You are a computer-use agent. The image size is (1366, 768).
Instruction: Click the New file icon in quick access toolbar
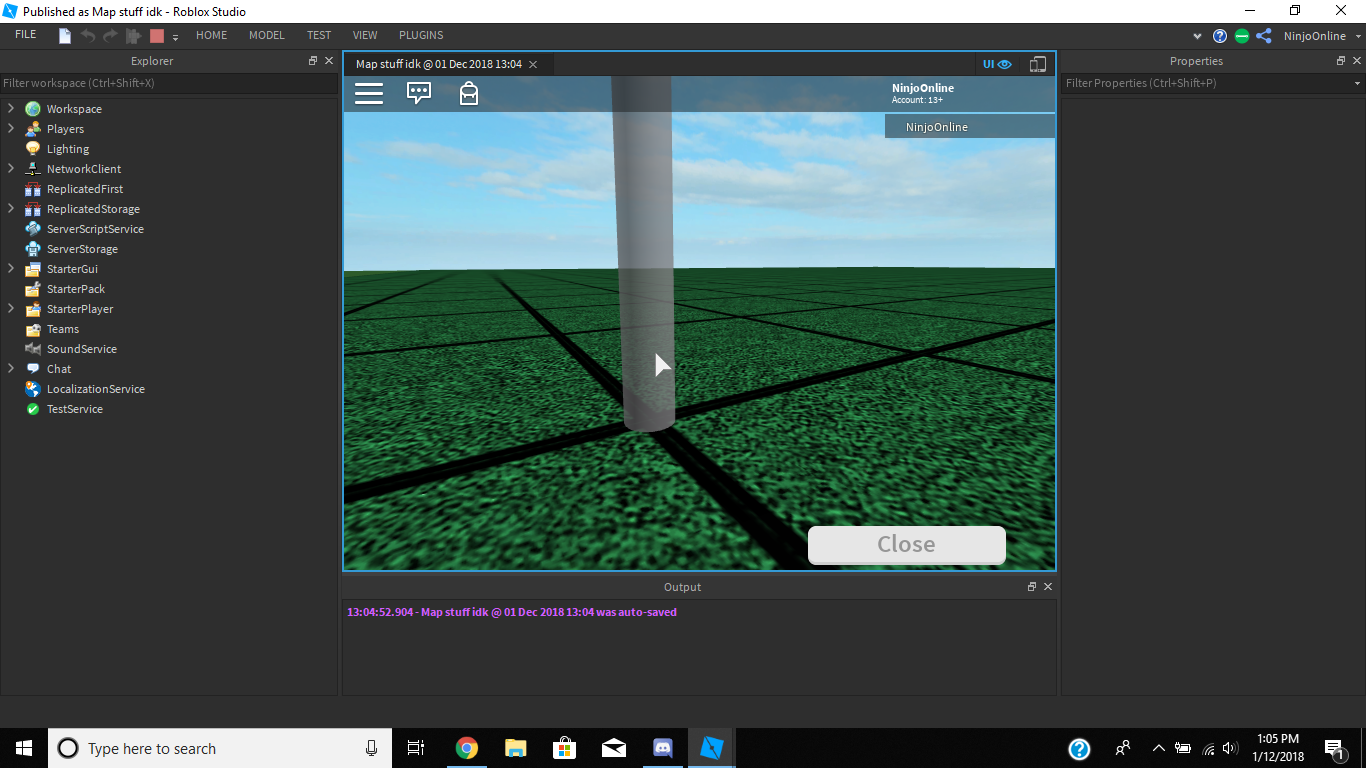[65, 36]
